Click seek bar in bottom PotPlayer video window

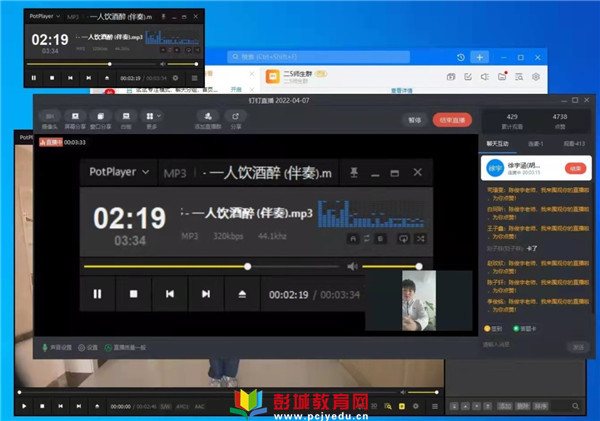point(208,392)
